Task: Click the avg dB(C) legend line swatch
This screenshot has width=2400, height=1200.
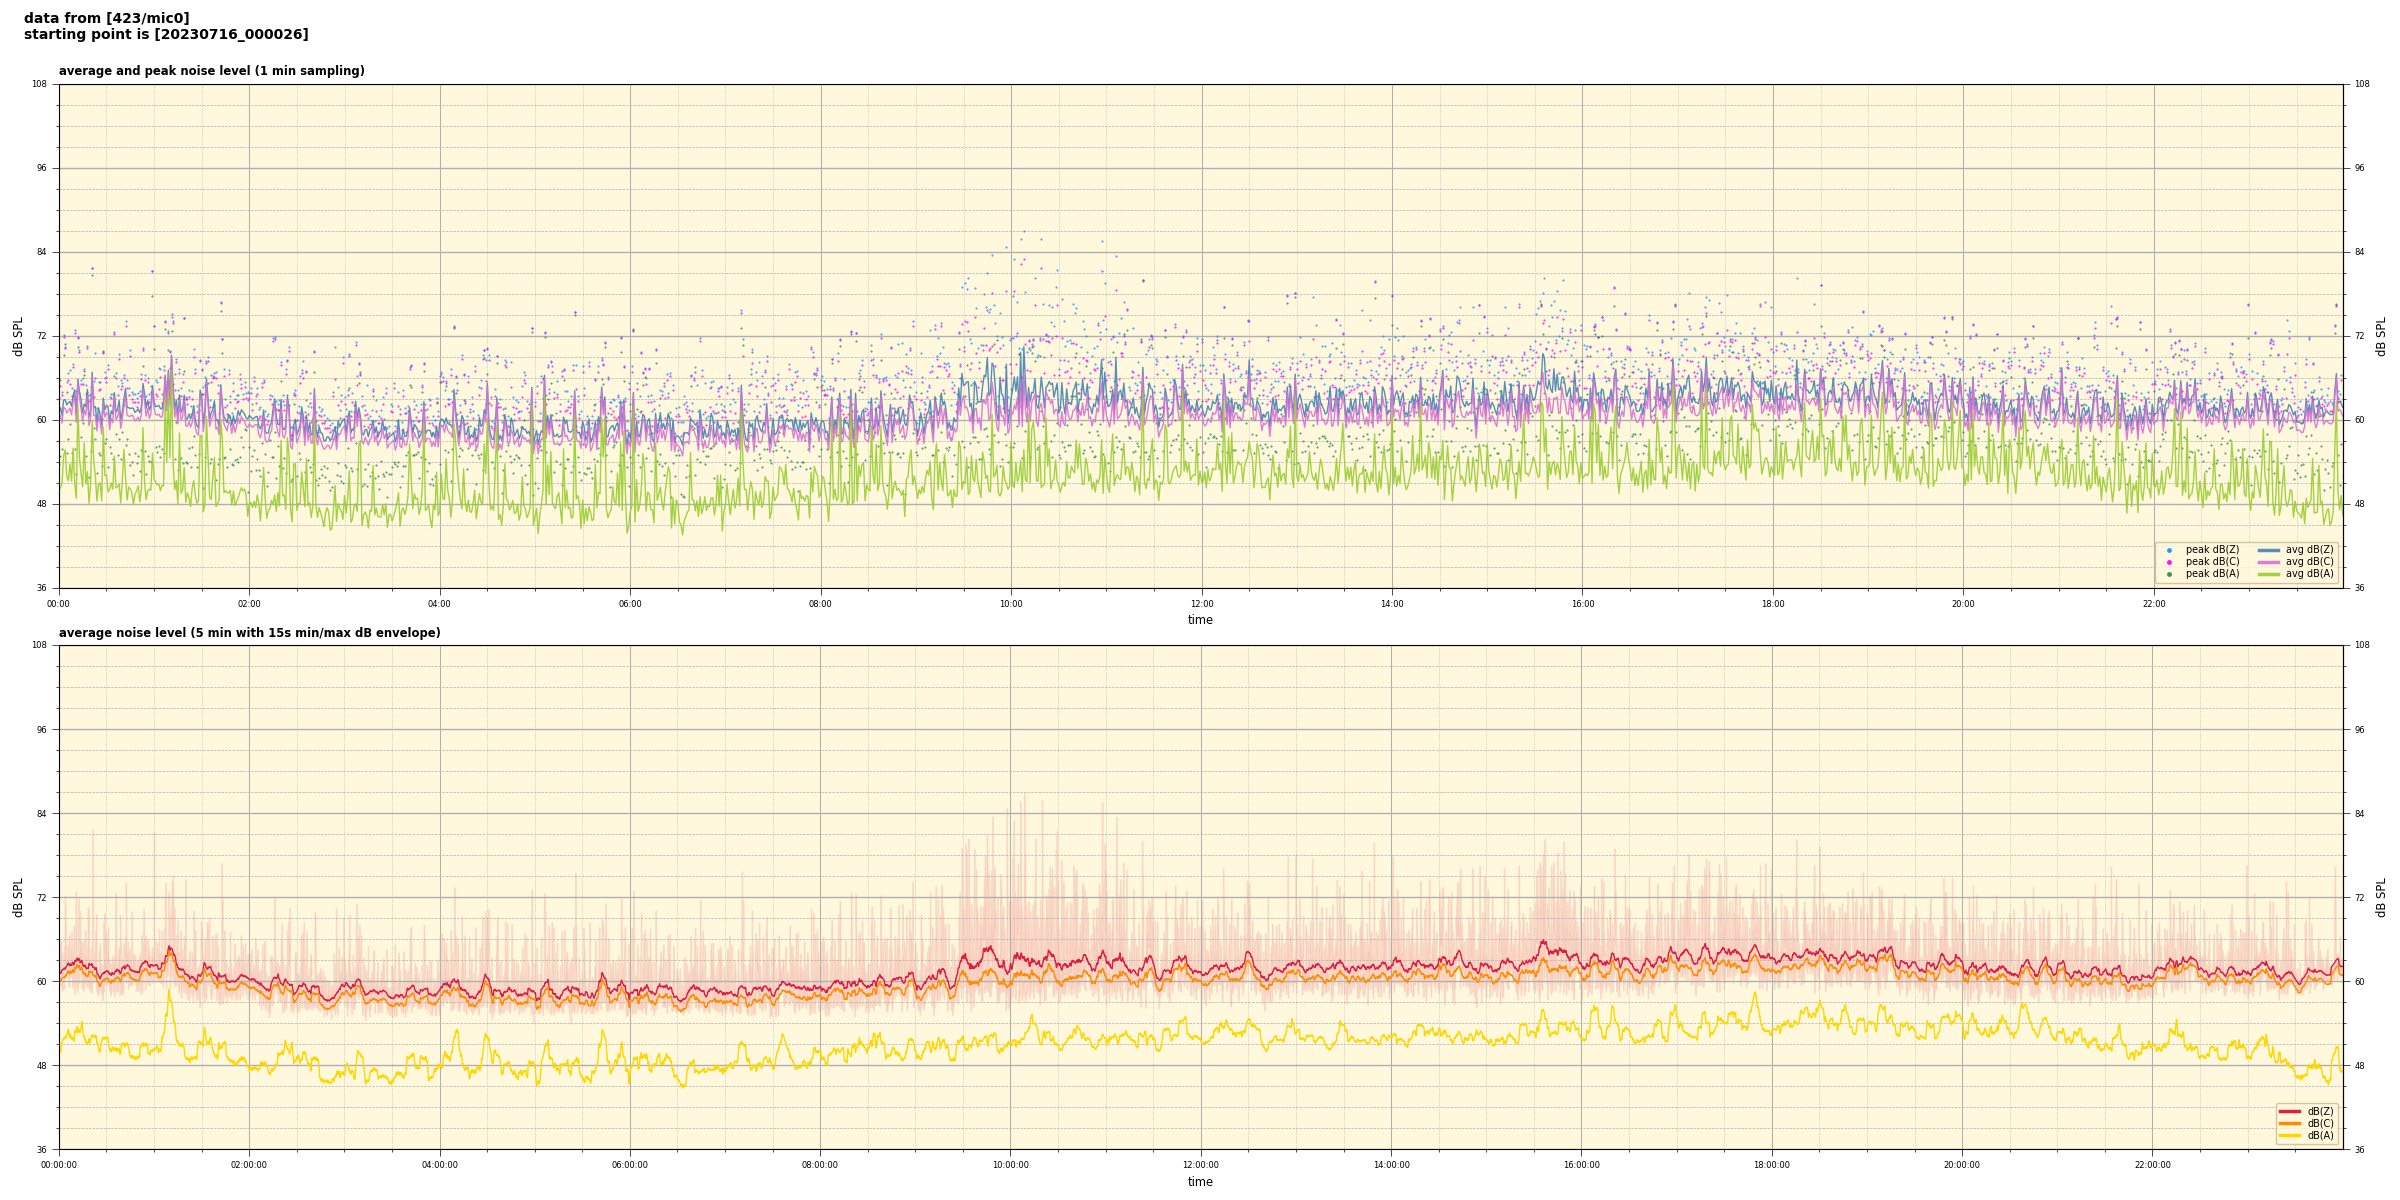Action: tap(2269, 562)
